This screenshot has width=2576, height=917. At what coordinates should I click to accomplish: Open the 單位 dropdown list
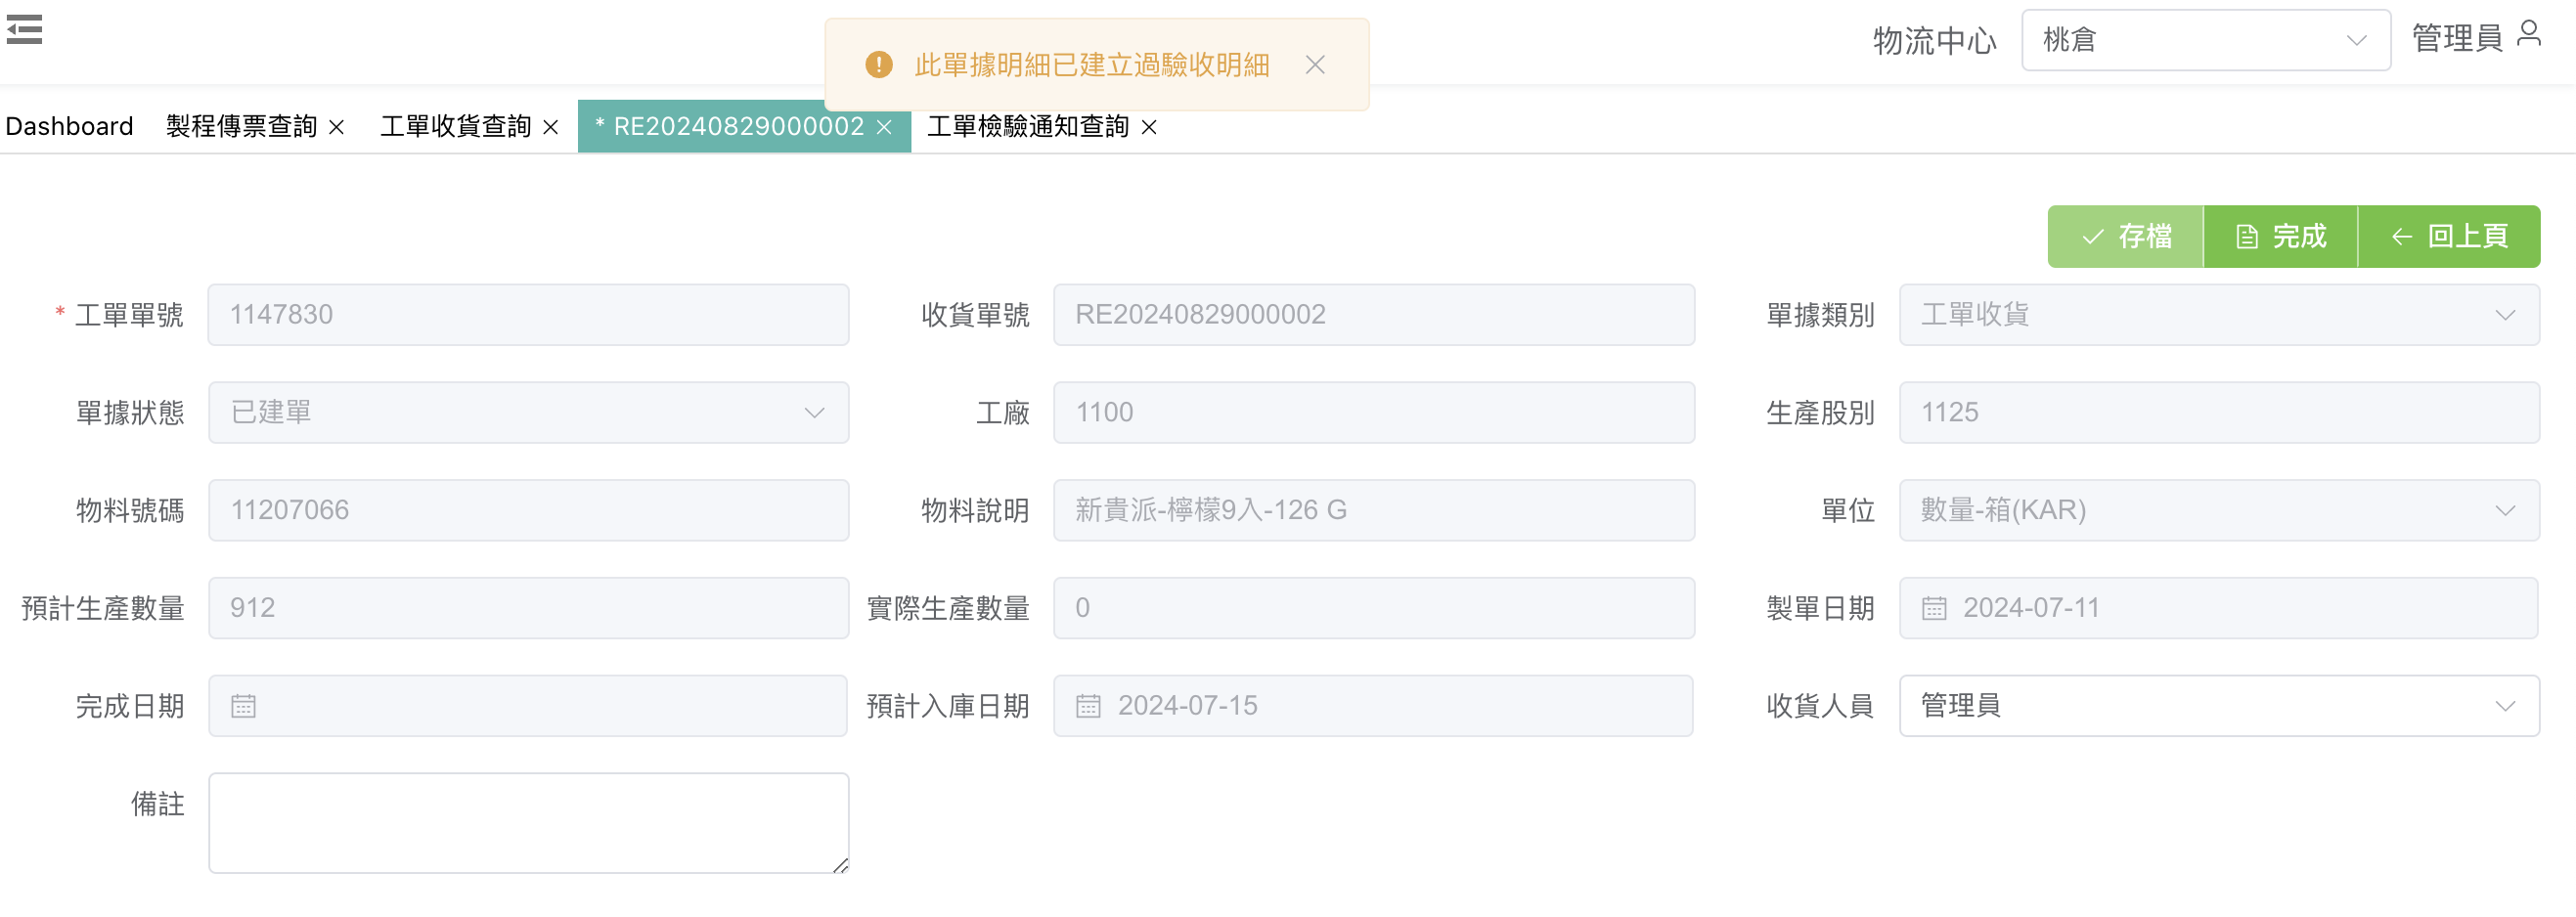[x=2218, y=510]
